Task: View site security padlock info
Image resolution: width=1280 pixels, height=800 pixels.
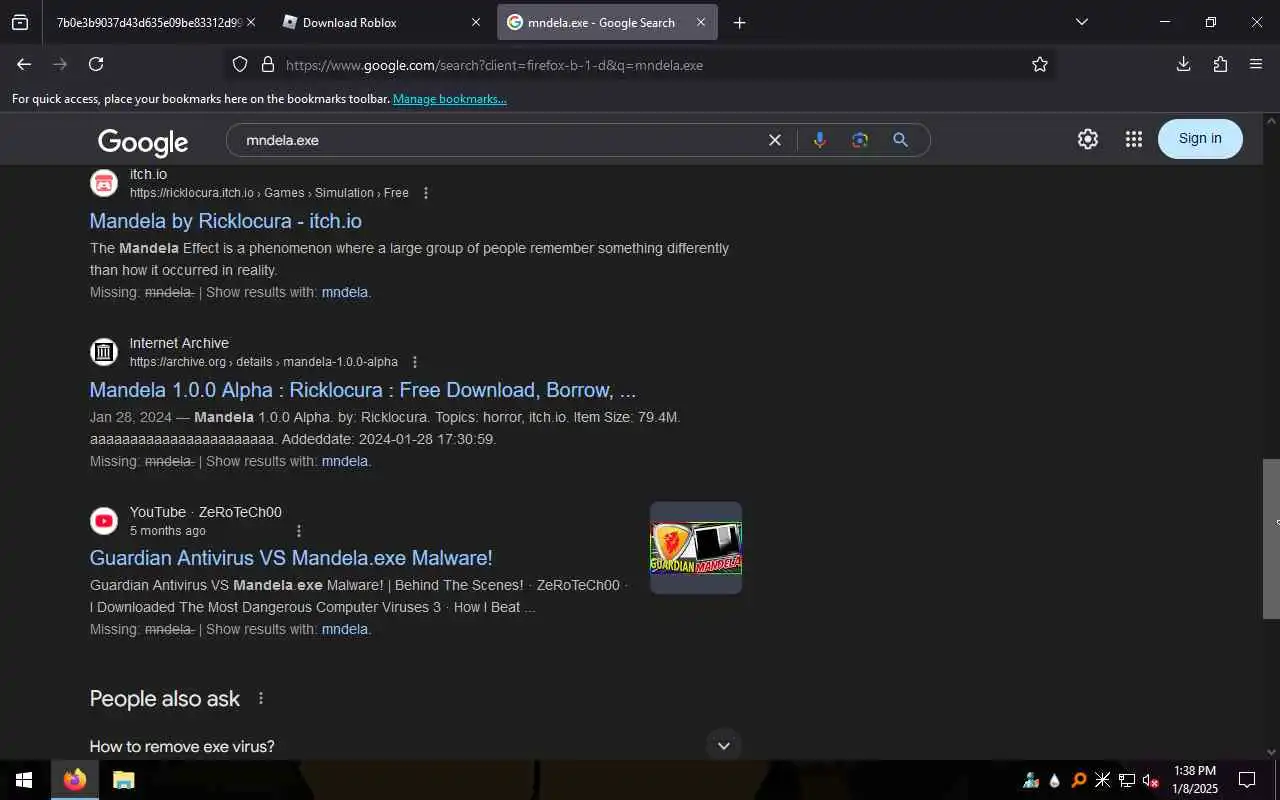Action: (267, 65)
